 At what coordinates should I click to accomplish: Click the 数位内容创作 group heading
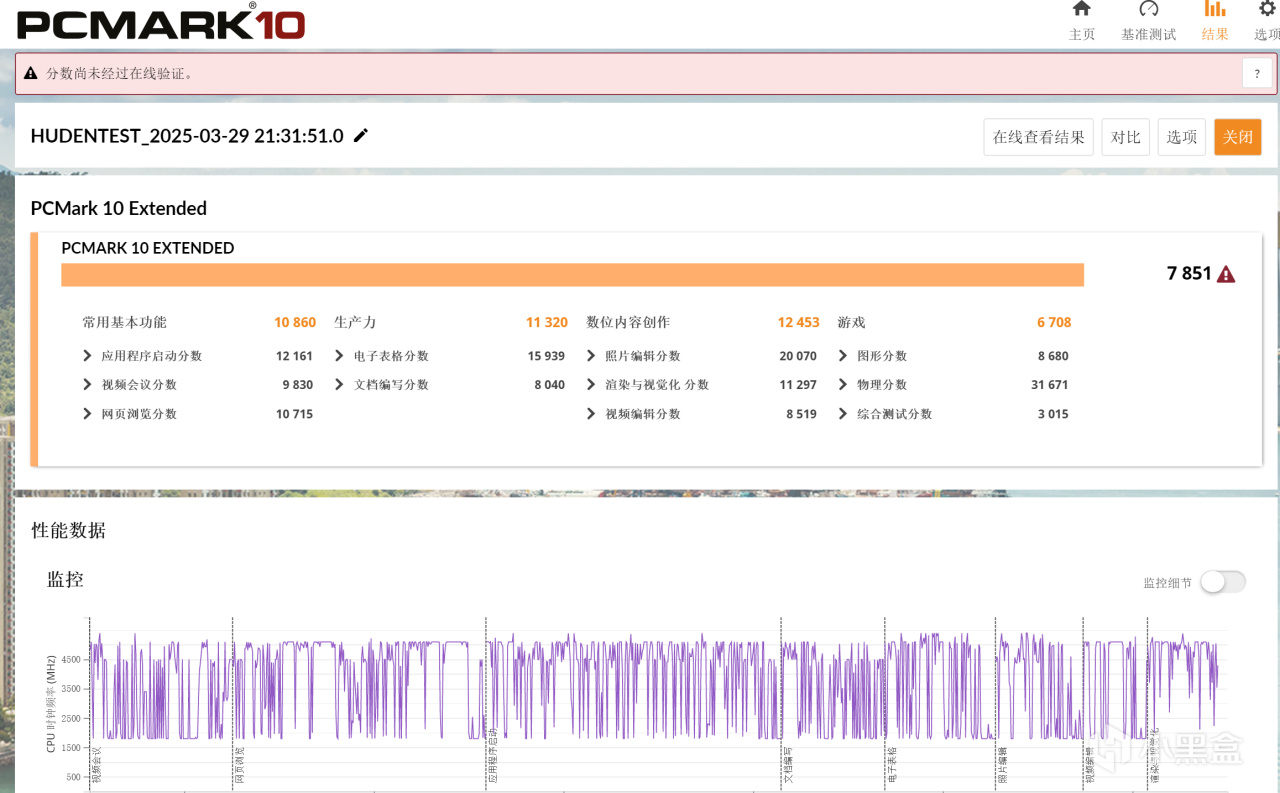(x=628, y=322)
